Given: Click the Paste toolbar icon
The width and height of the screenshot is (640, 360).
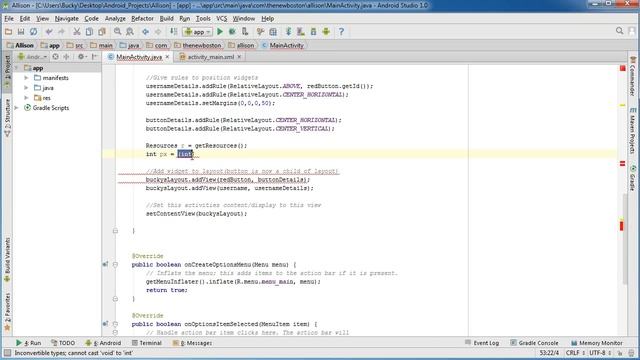Looking at the screenshot, I should [102, 31].
